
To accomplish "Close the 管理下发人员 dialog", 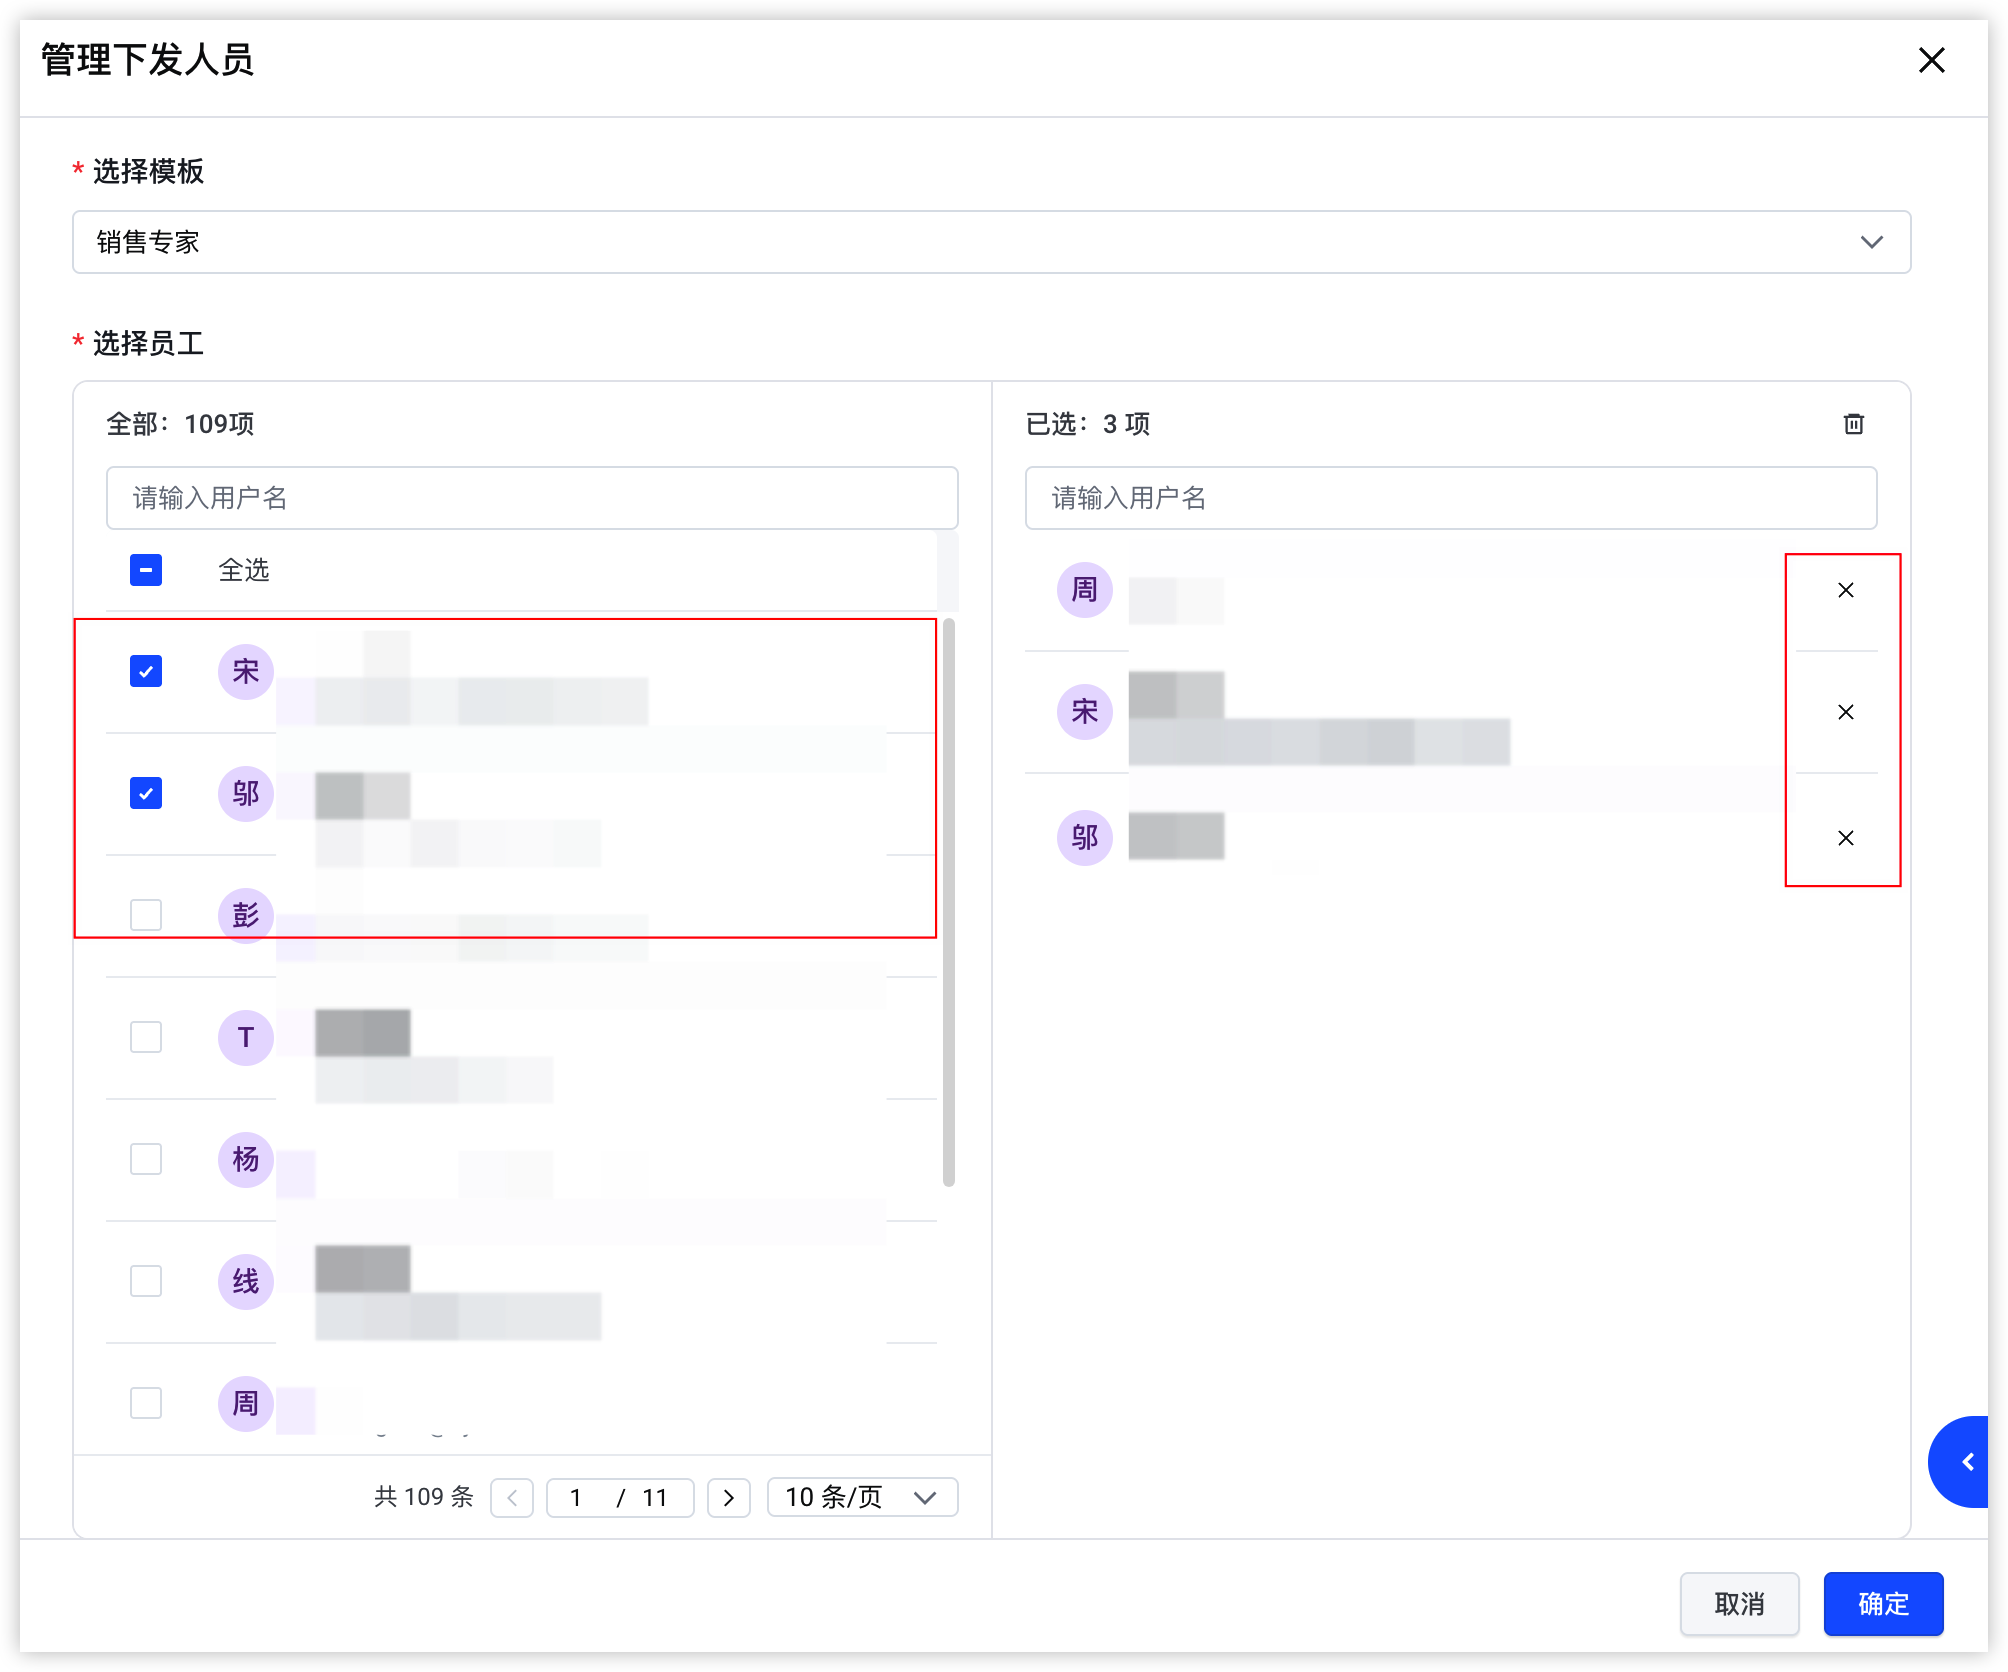I will pos(1931,60).
